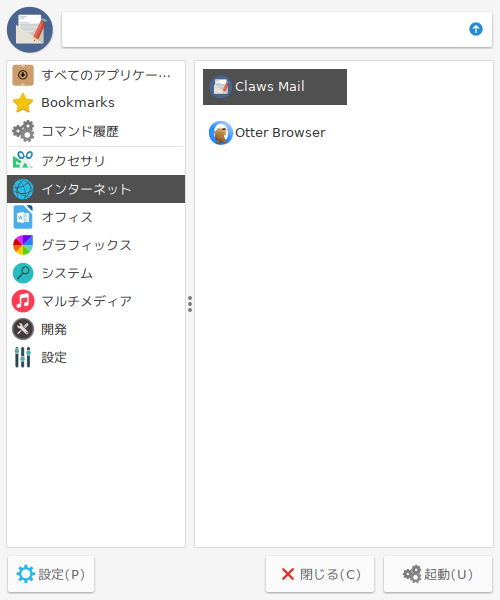Image resolution: width=500 pixels, height=600 pixels.
Task: Click the color wheel graphics icon
Action: click(x=23, y=245)
